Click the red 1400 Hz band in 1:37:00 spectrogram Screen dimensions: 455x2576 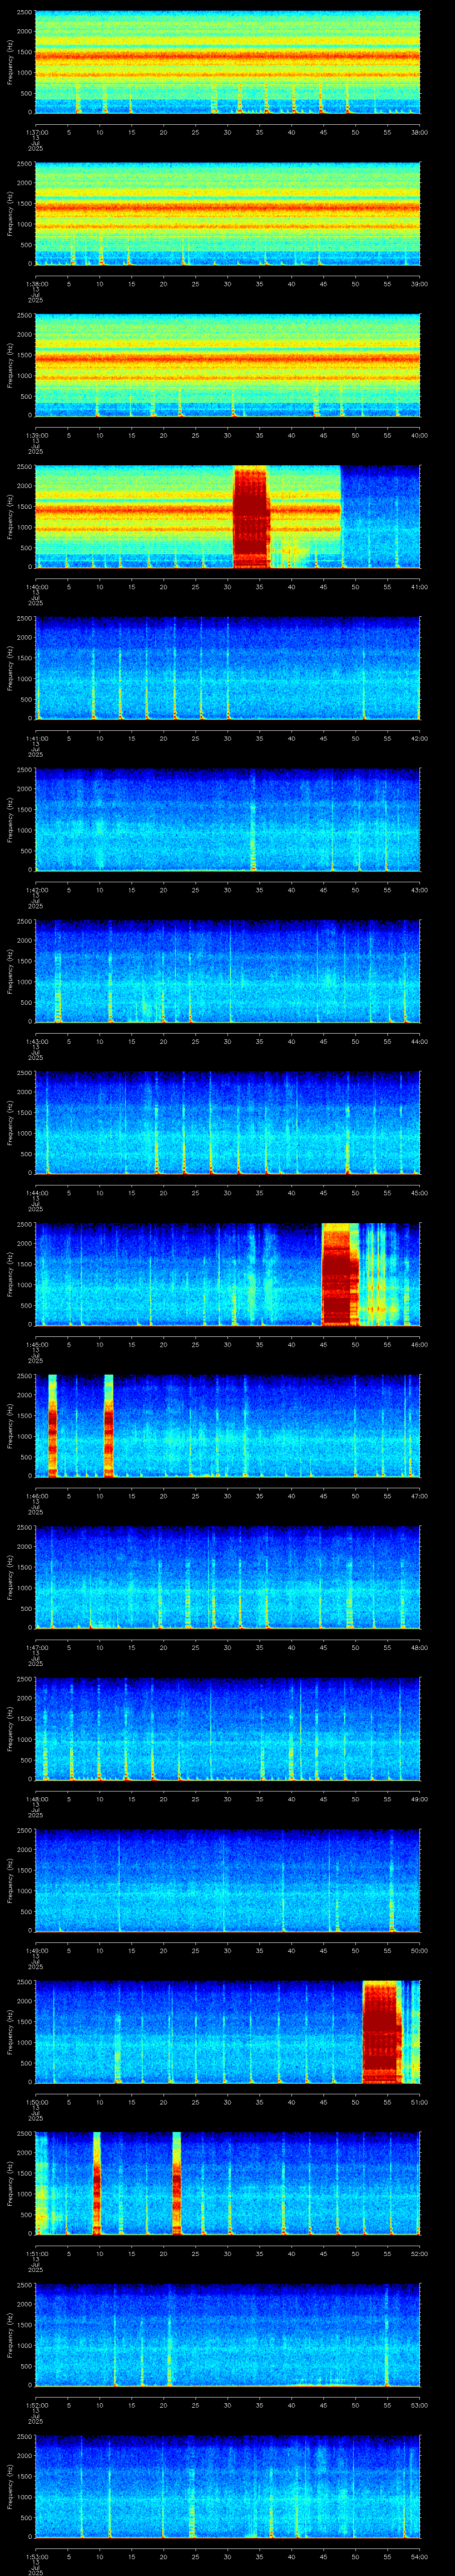tap(227, 55)
